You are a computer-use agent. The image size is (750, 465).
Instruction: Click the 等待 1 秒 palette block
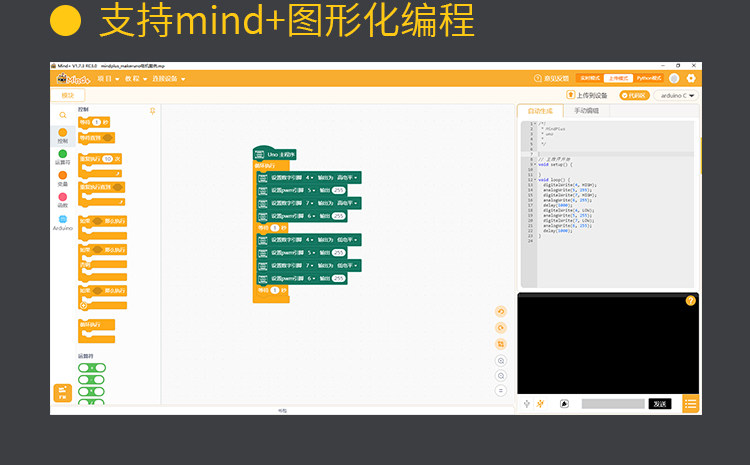(94, 122)
